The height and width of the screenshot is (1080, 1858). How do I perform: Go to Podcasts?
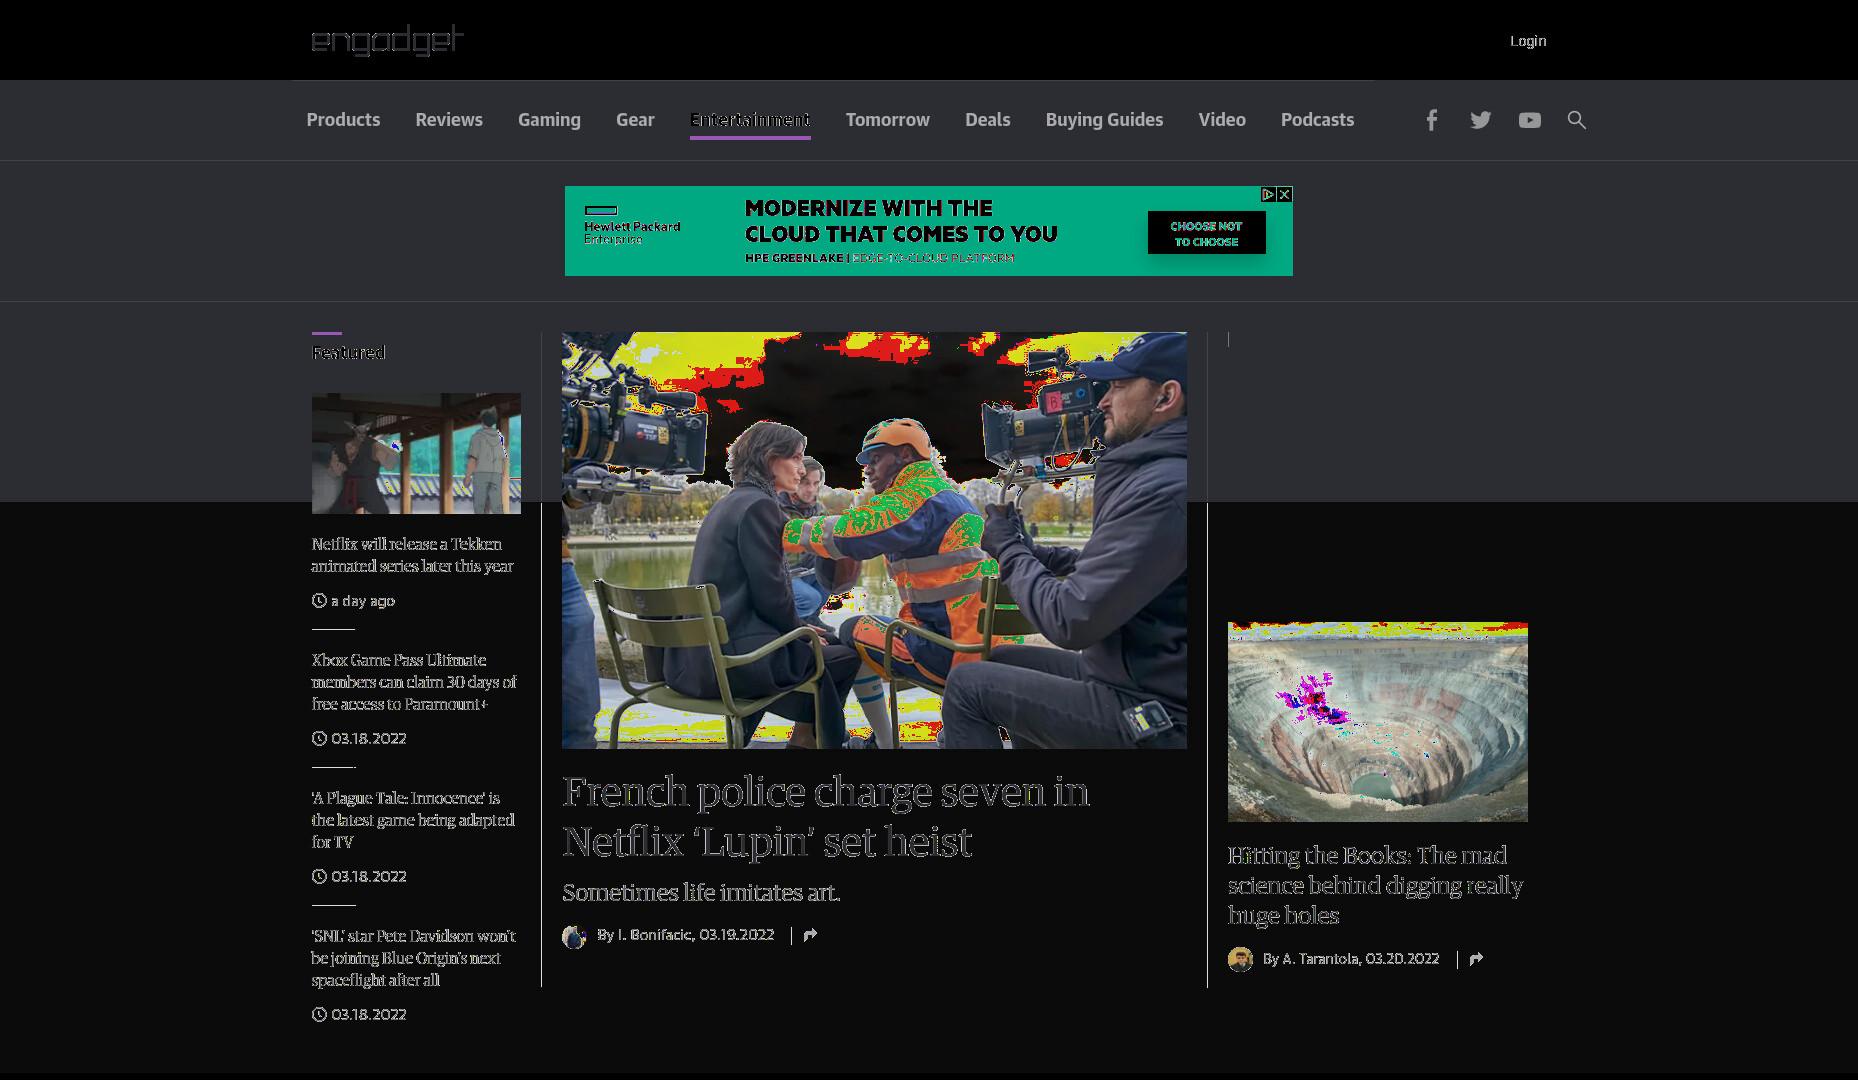click(1317, 120)
